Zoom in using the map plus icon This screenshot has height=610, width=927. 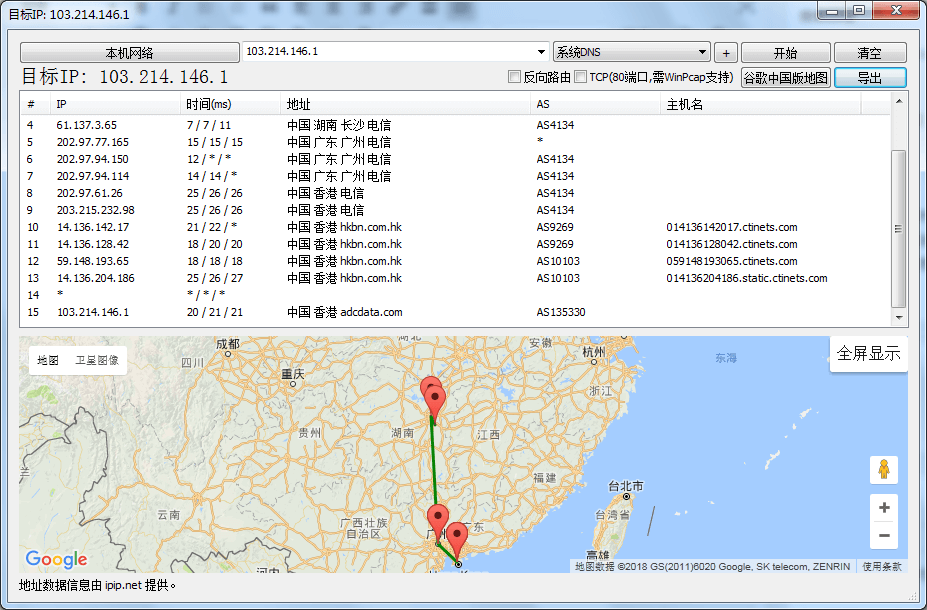(x=883, y=507)
